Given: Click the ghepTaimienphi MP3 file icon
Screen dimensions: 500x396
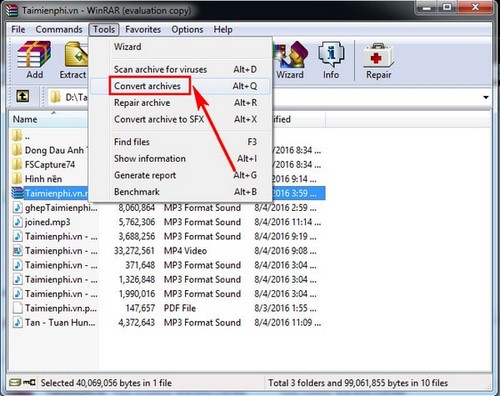Looking at the screenshot, I should 17,207.
